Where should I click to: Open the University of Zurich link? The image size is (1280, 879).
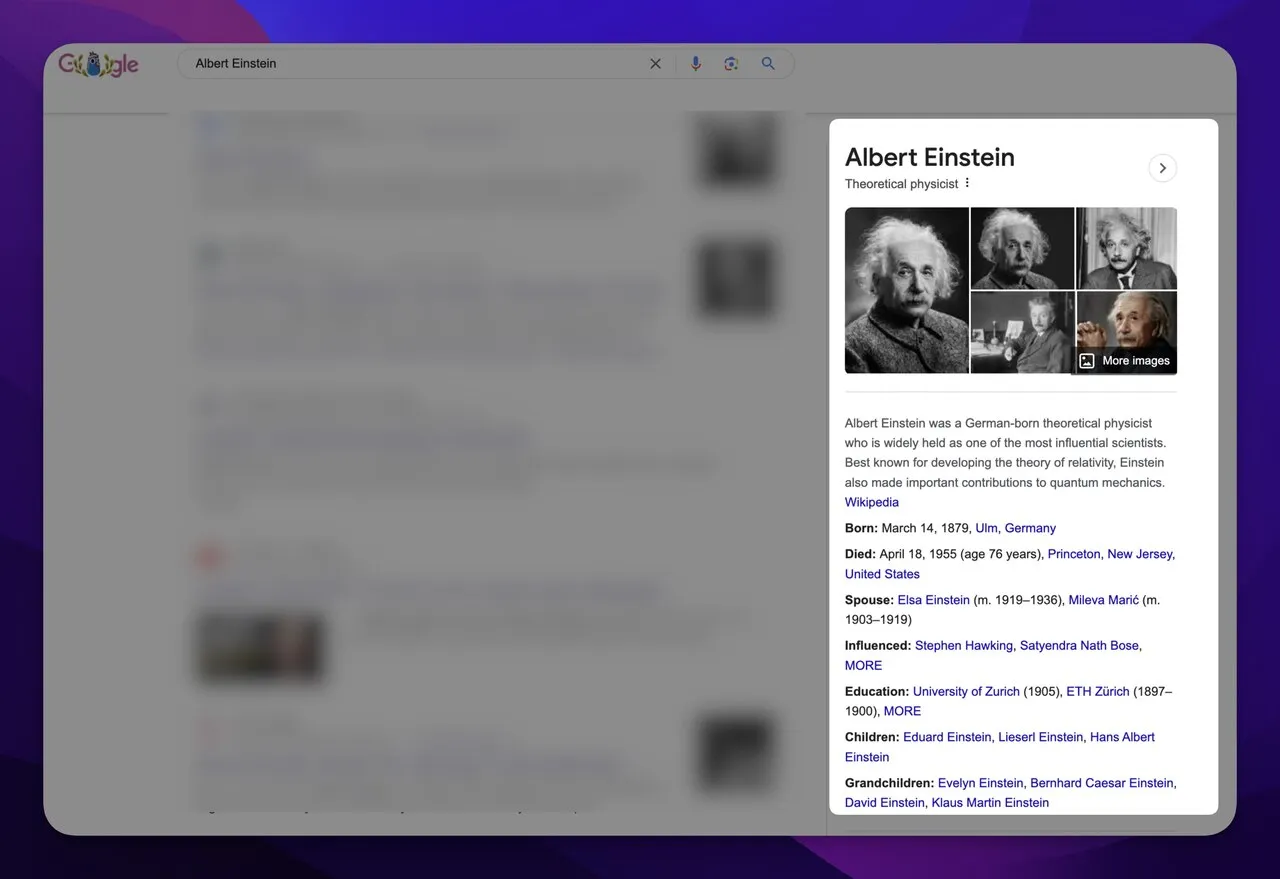(966, 692)
